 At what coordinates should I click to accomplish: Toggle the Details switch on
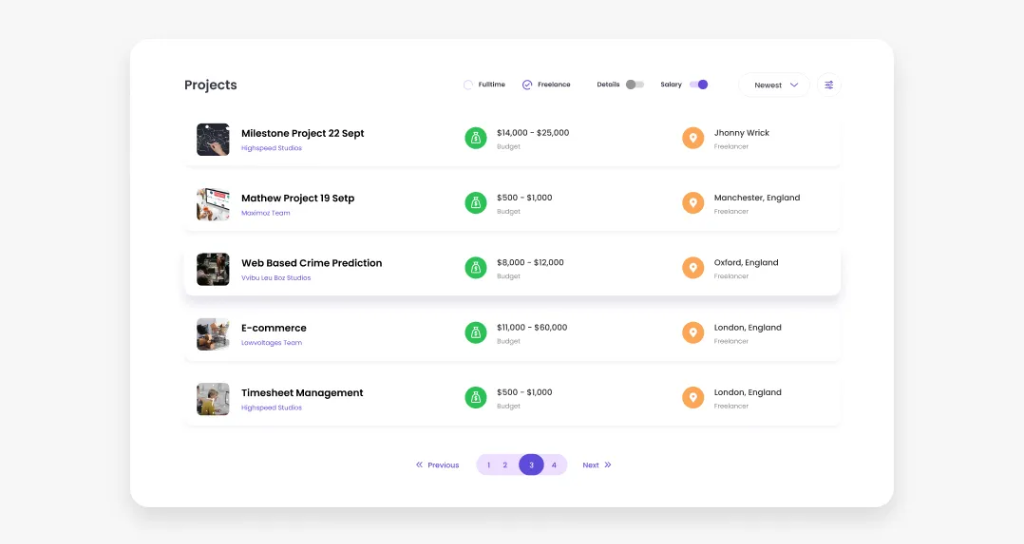click(x=635, y=84)
